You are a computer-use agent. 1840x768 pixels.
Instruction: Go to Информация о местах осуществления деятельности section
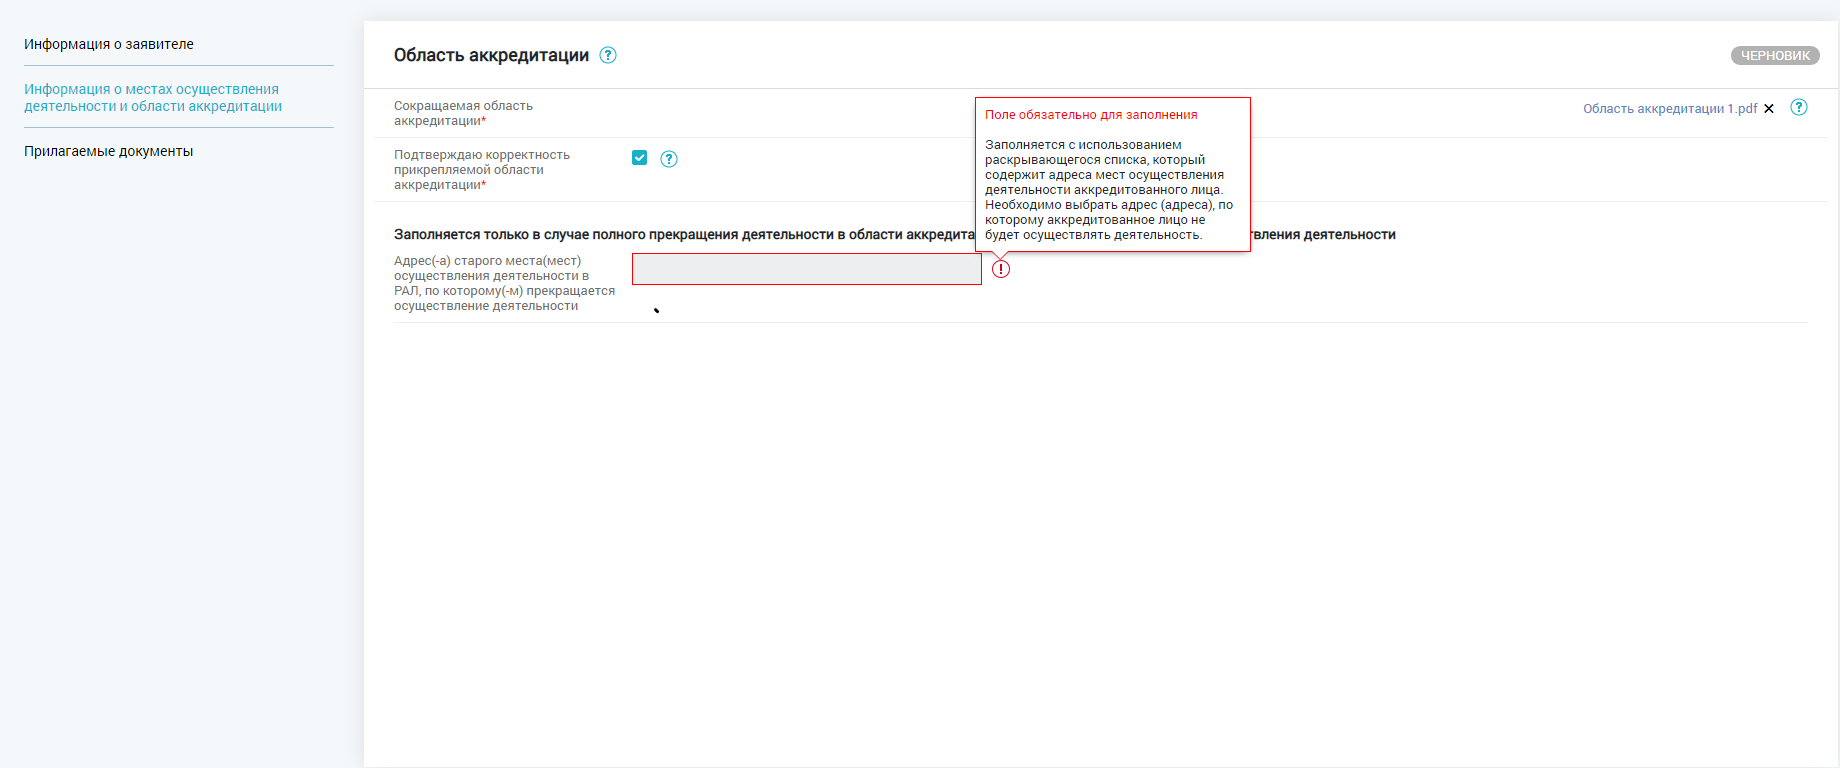click(x=153, y=98)
